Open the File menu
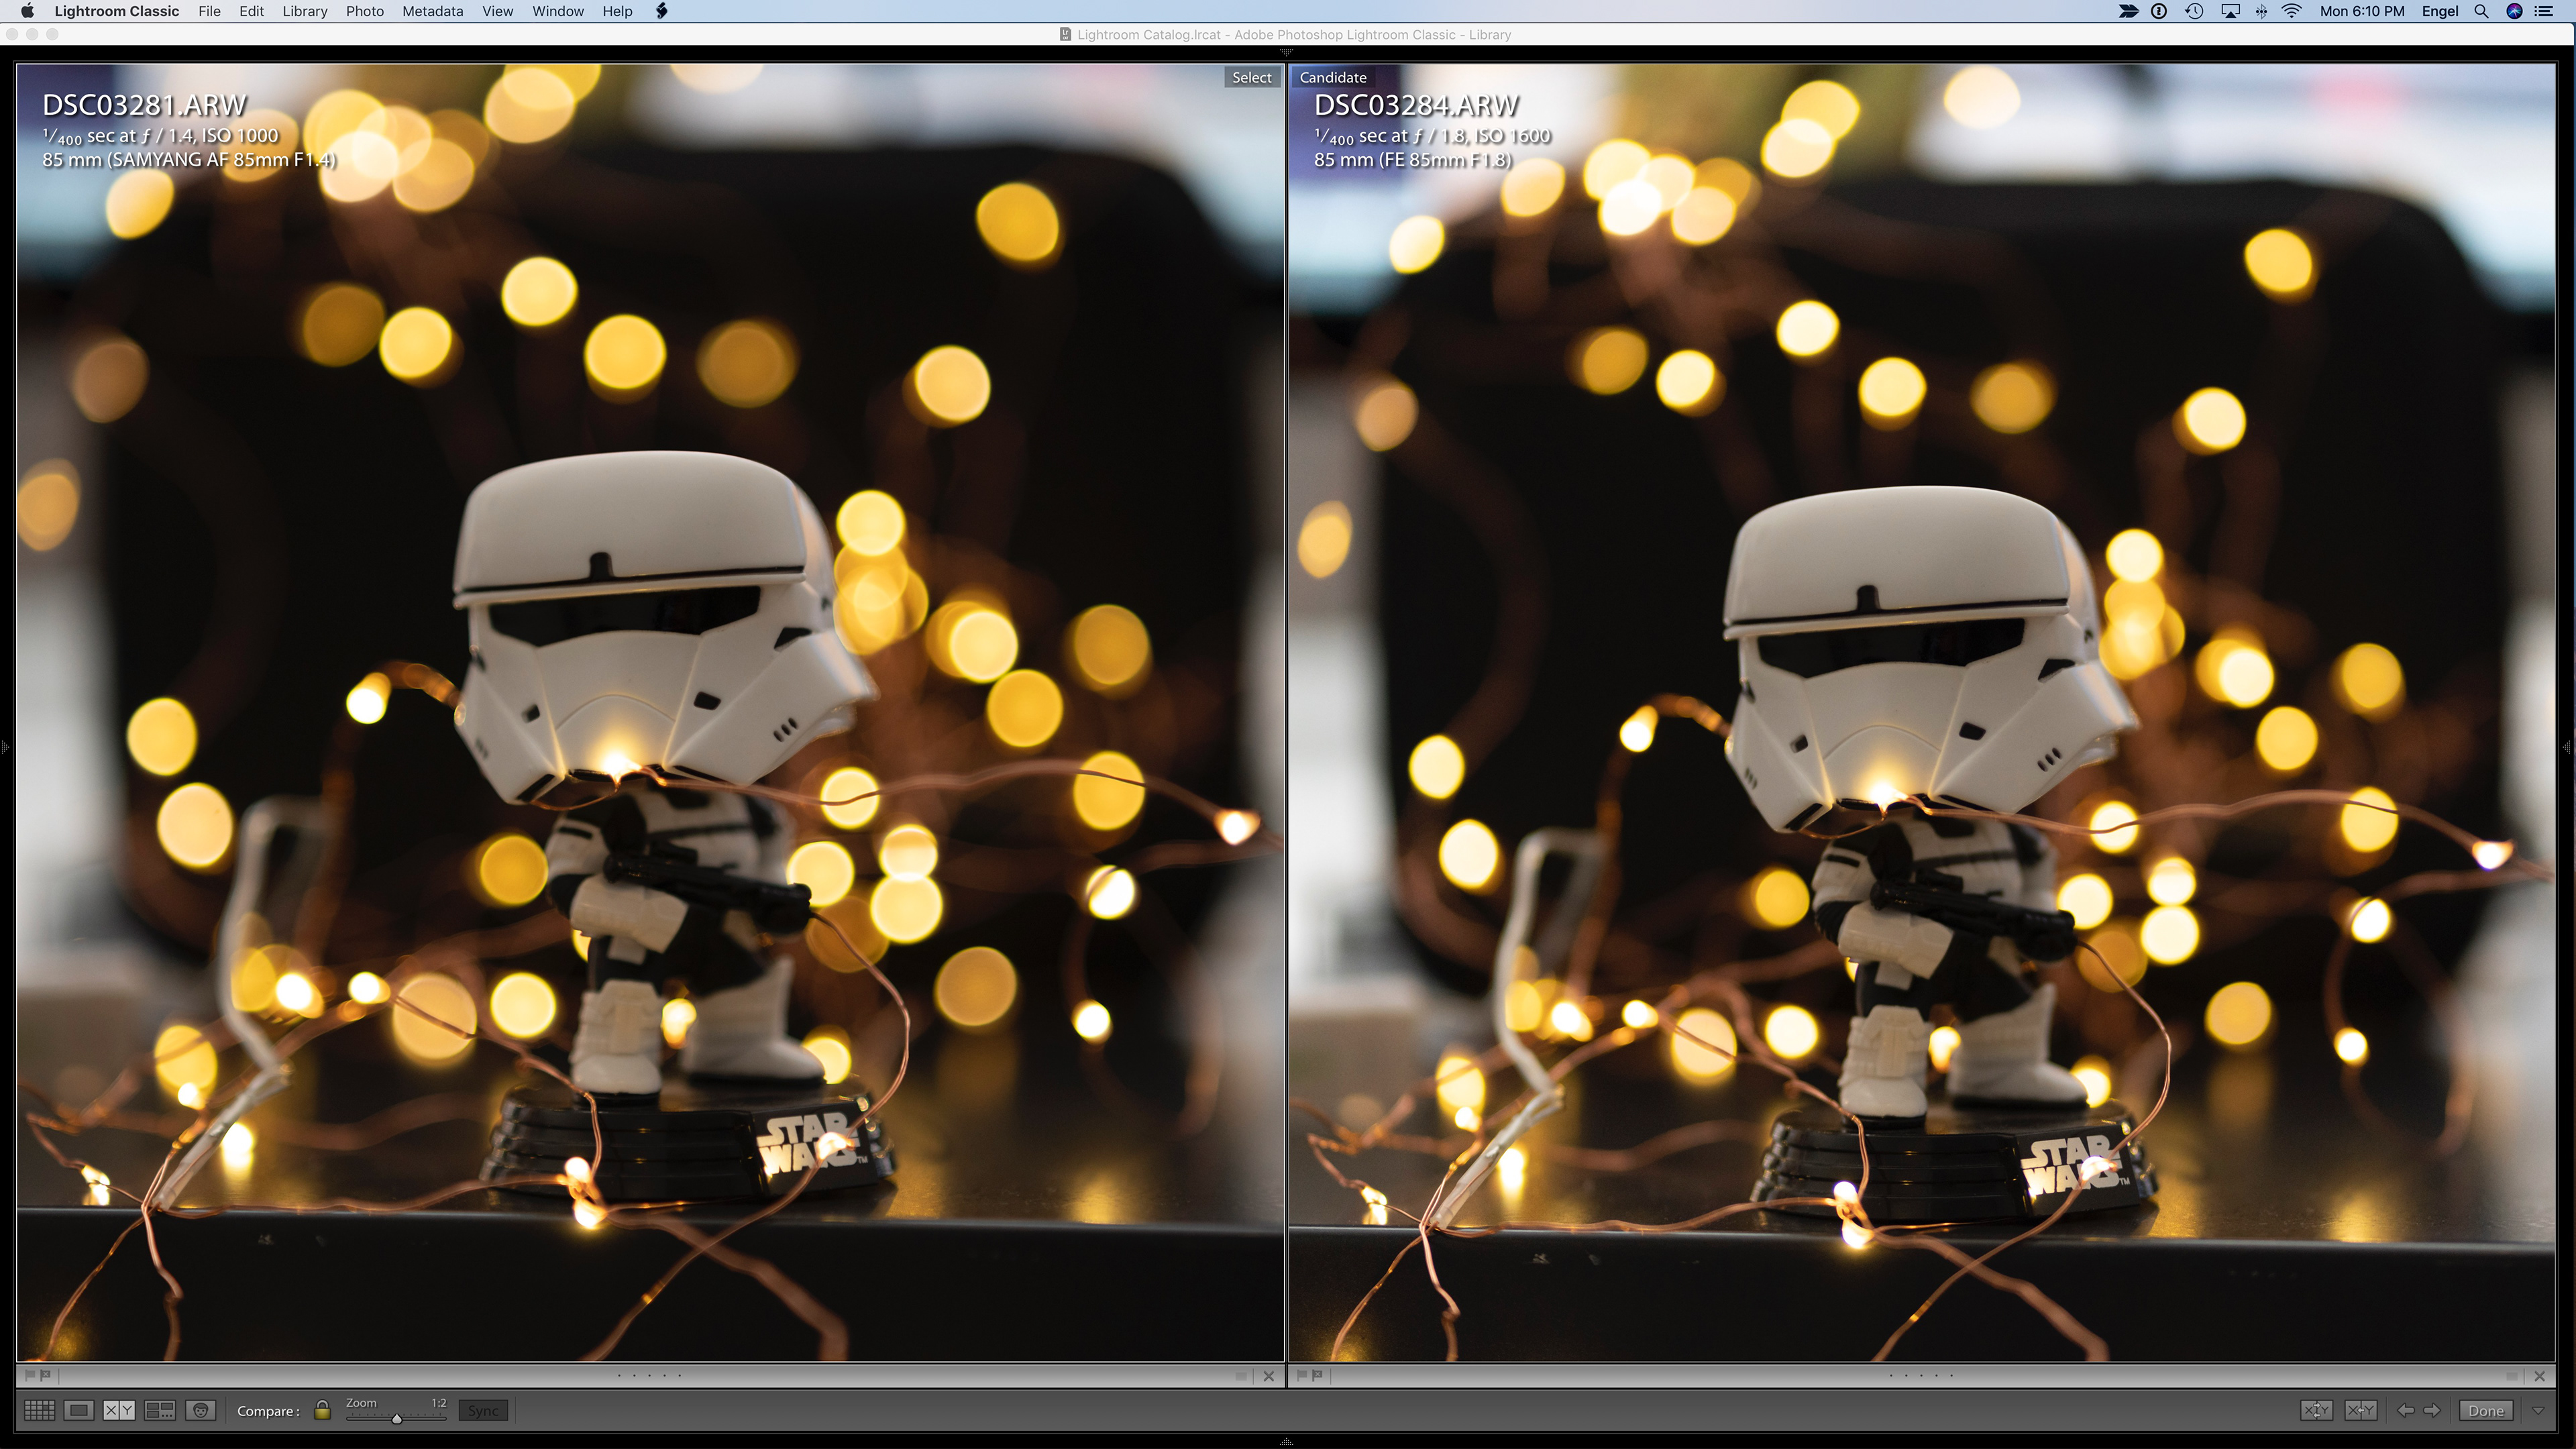Viewport: 2576px width, 1449px height. point(209,11)
